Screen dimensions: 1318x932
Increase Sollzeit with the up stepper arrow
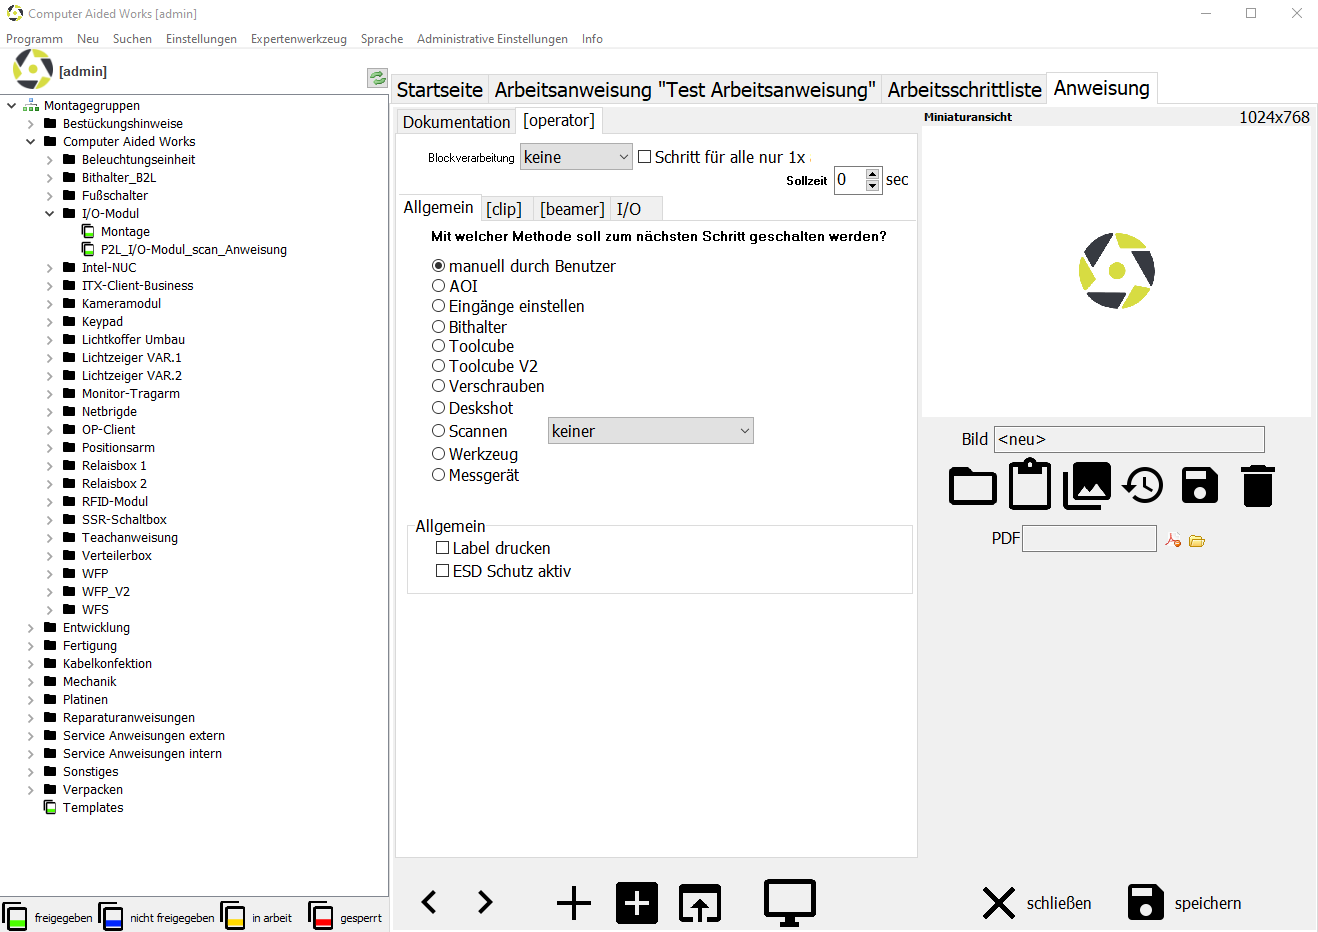[873, 173]
